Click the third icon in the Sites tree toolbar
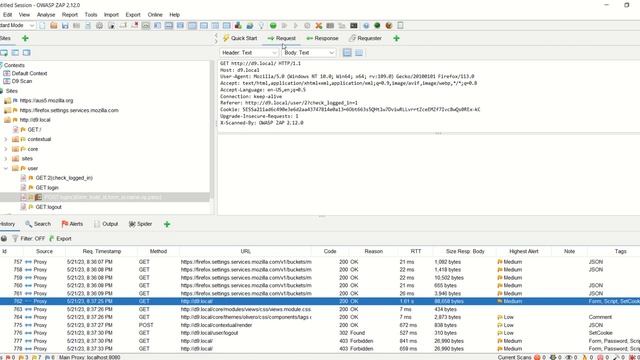 tap(27, 53)
